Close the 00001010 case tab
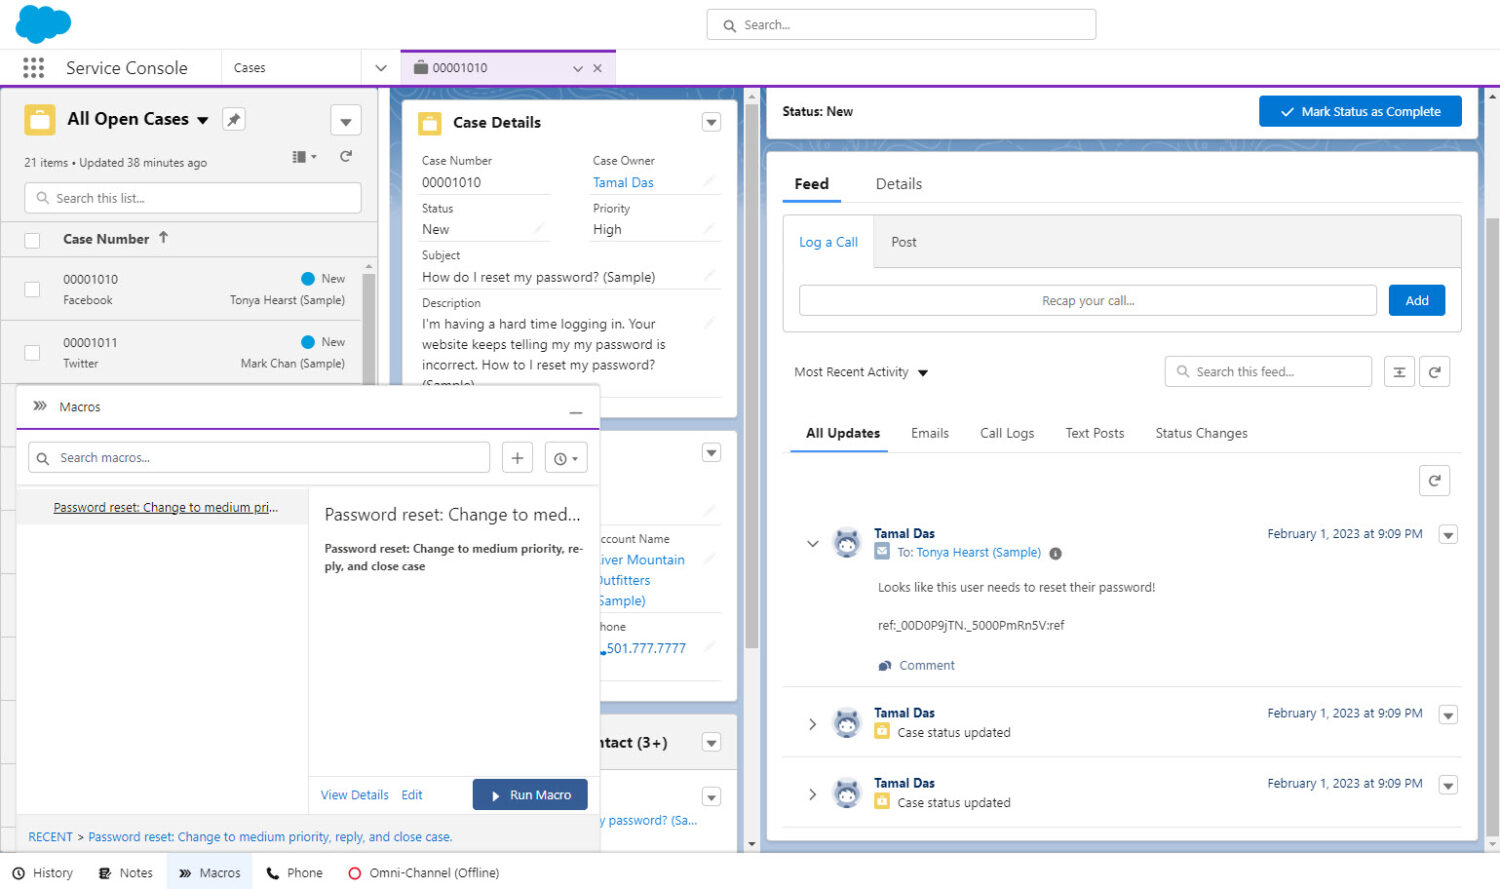 pyautogui.click(x=597, y=68)
